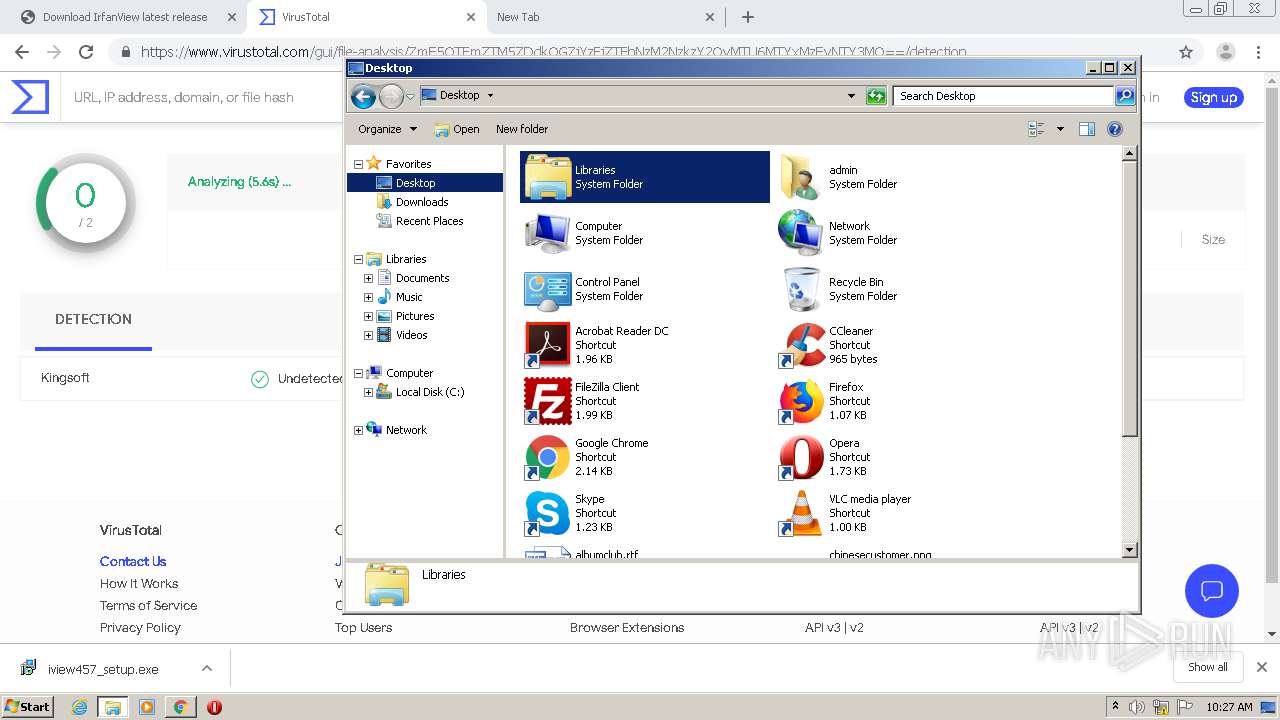Open the DETECTION tab on VirusTotal

click(x=93, y=319)
